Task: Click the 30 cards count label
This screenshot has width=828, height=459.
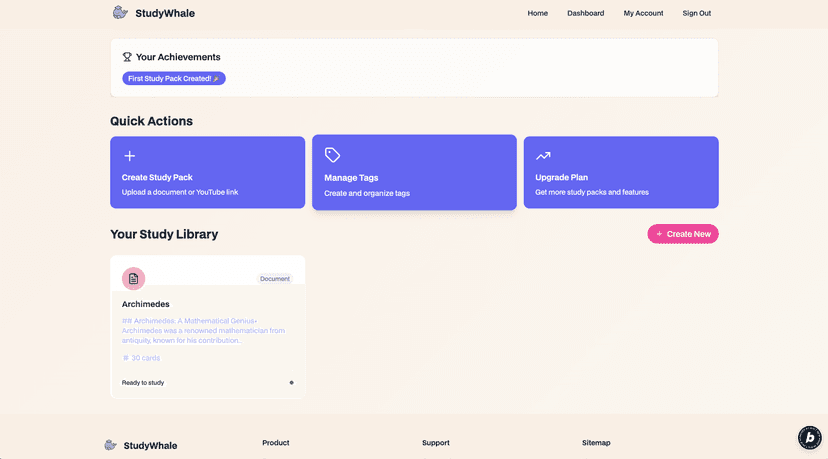Action: [142, 358]
